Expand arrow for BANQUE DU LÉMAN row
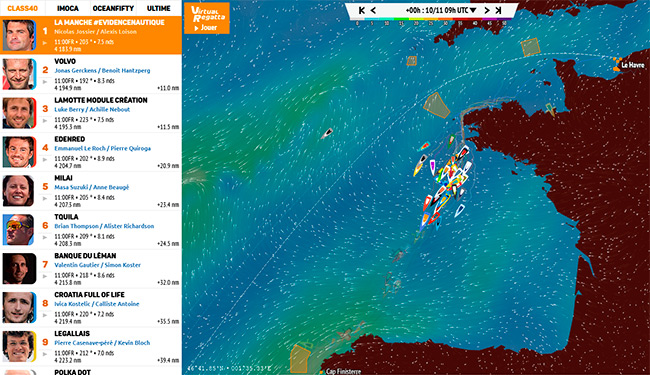This screenshot has width=650, height=375. 45,276
